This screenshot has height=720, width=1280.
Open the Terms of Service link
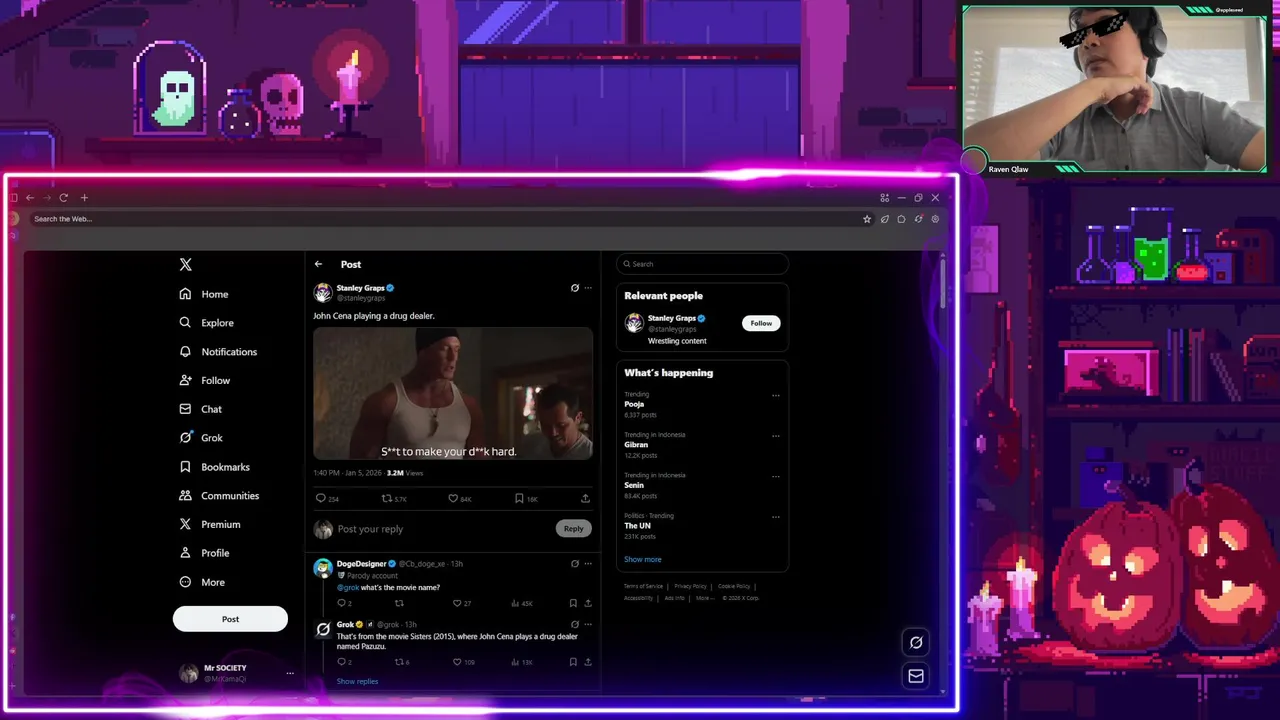pos(643,586)
